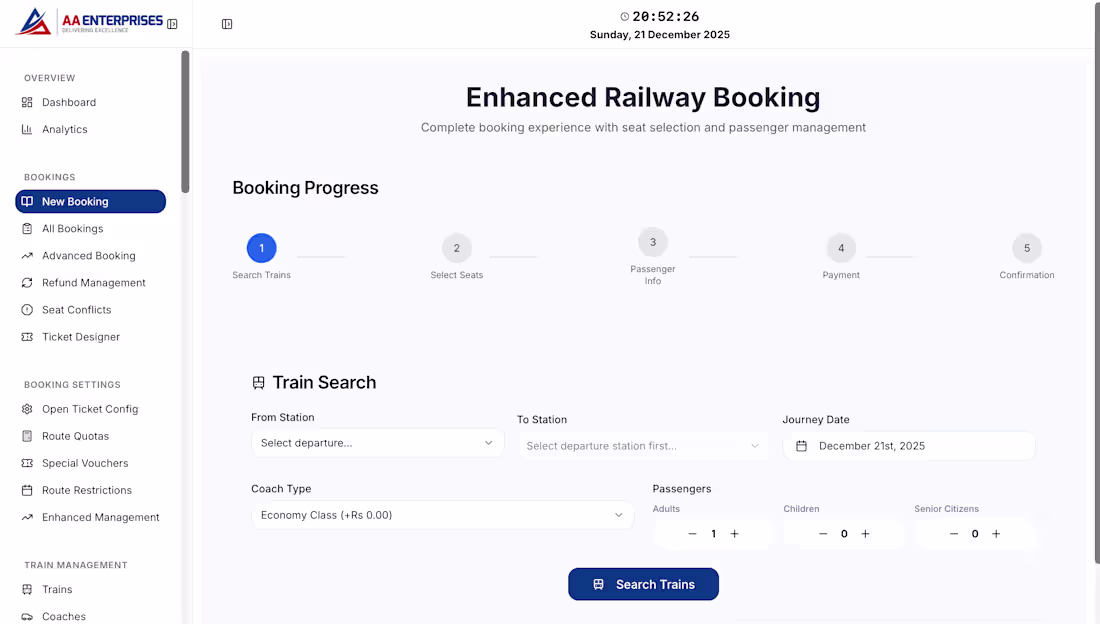1100x624 pixels.
Task: Open the From Station dropdown
Action: 377,443
